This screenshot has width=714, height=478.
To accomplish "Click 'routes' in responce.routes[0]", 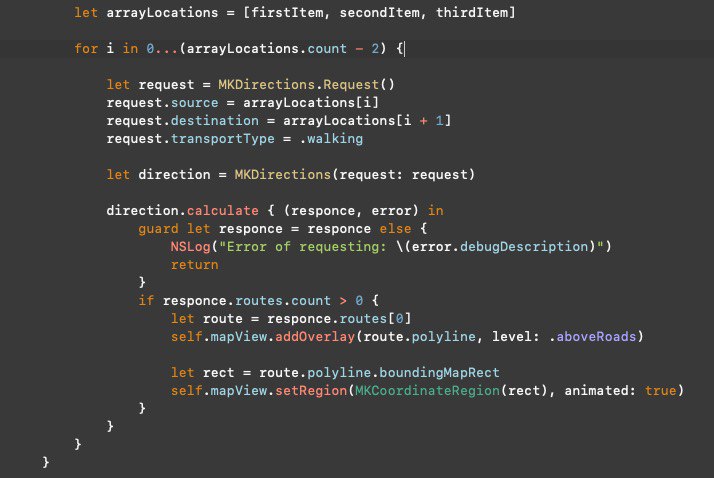I will [x=363, y=319].
